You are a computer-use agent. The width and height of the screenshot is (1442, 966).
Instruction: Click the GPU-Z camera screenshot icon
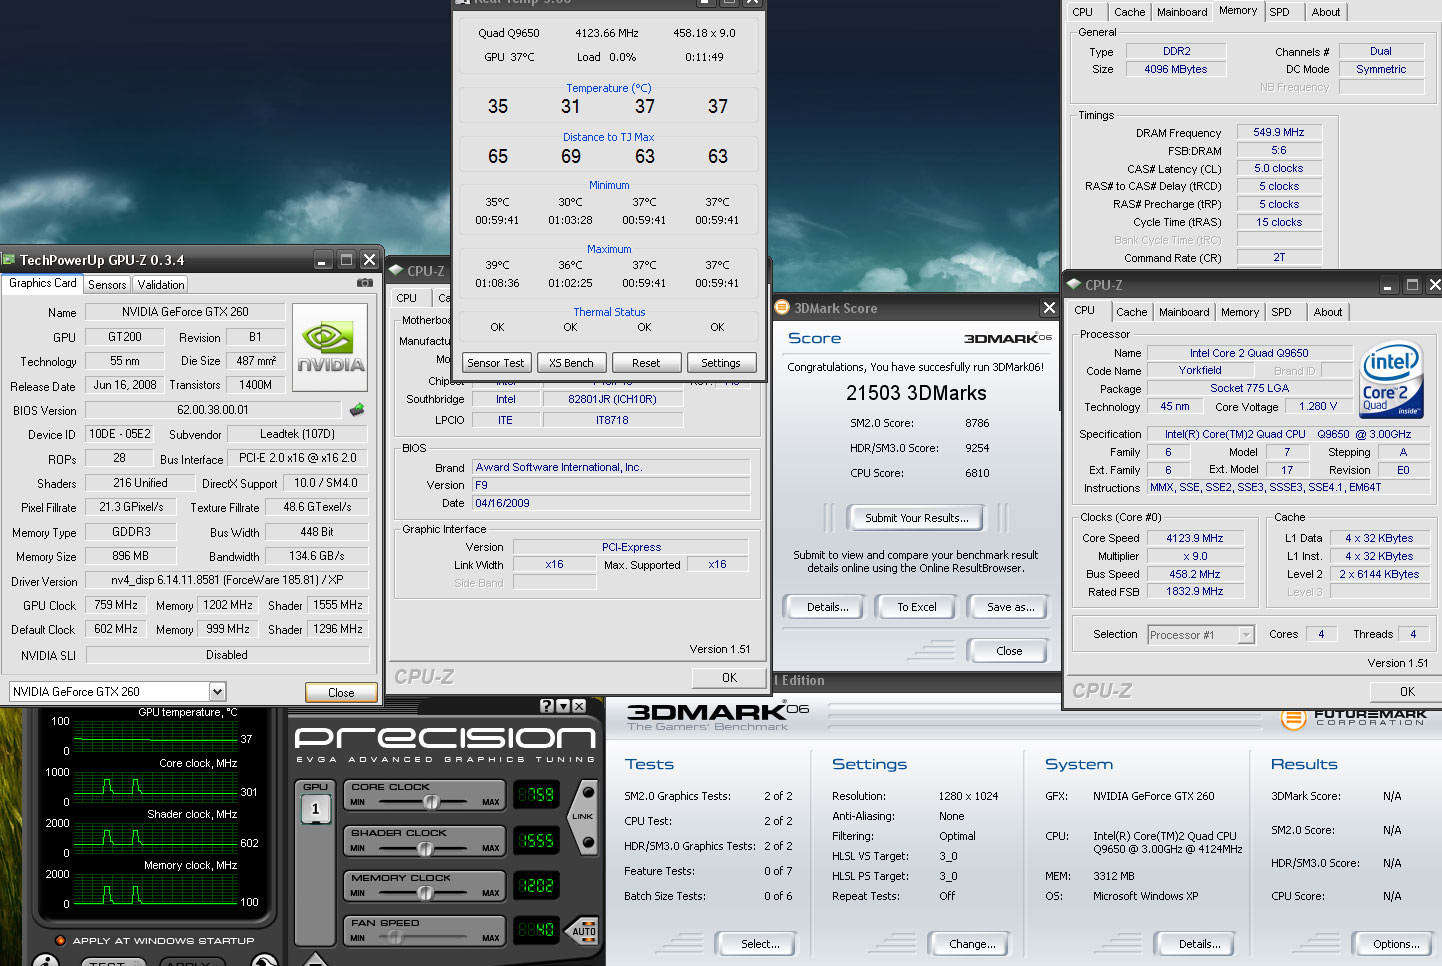point(364,284)
